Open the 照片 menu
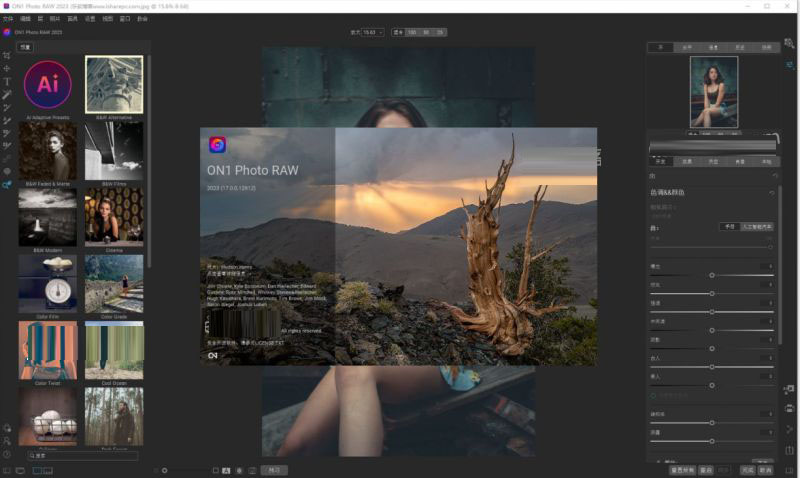Viewport: 800px width, 478px height. [x=55, y=19]
